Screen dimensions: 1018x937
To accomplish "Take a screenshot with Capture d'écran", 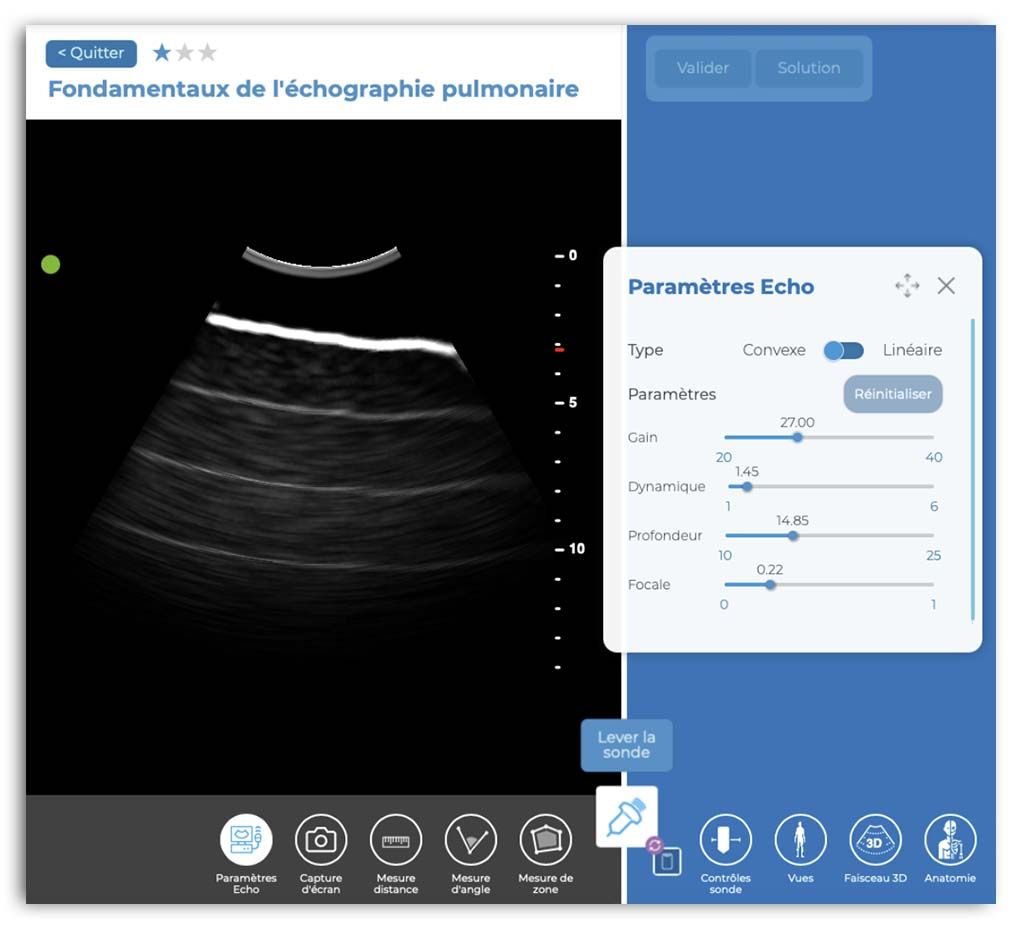I will click(x=321, y=840).
